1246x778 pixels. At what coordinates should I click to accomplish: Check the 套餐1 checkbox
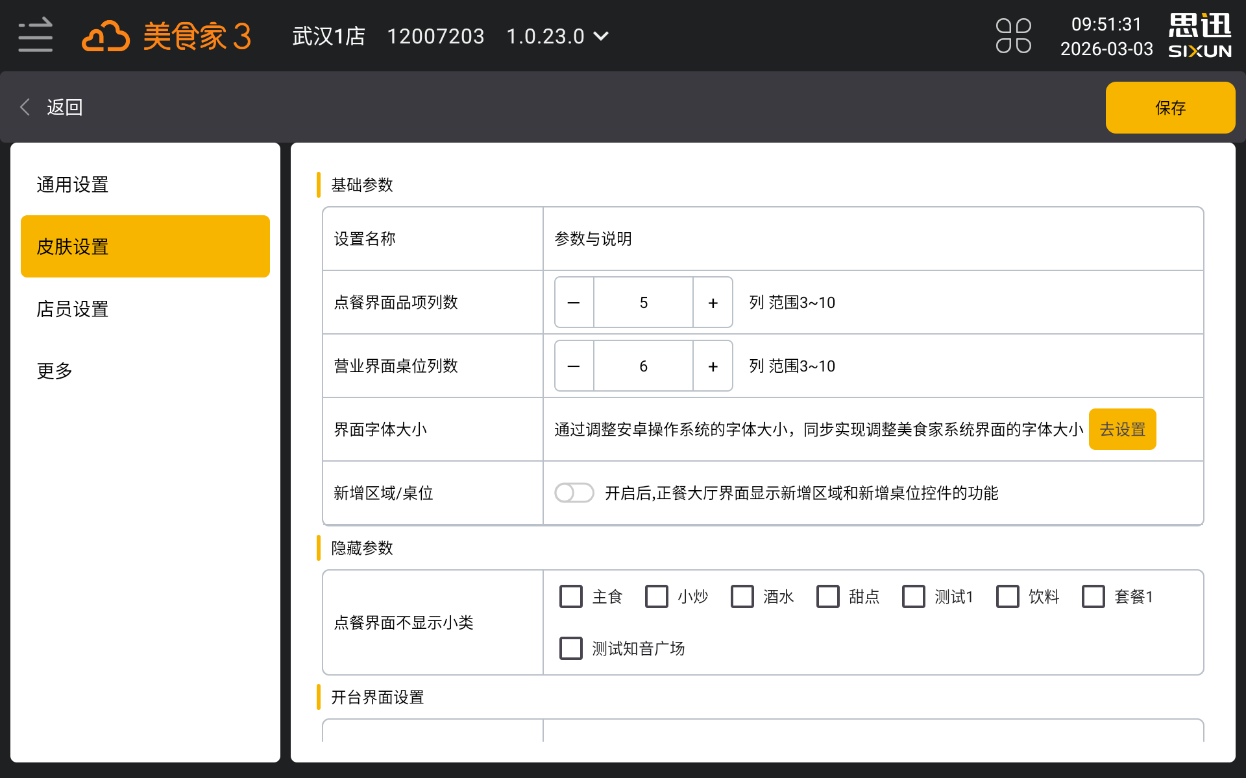coord(1093,597)
